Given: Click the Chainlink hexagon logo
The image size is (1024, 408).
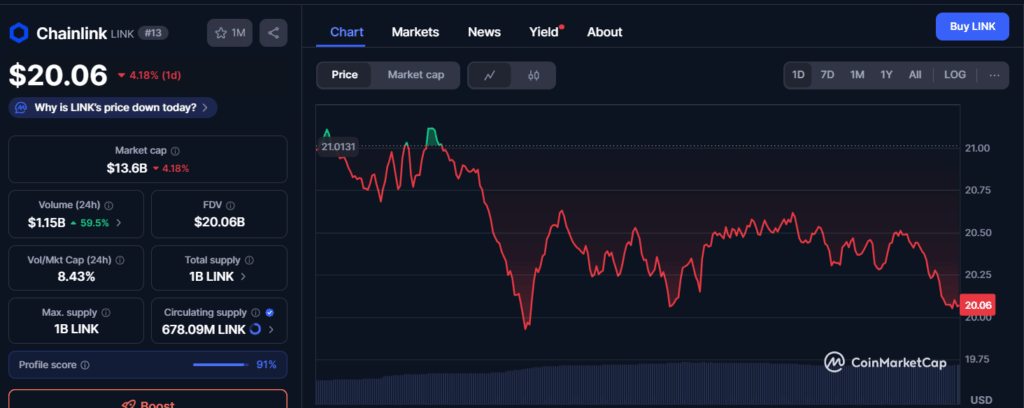Looking at the screenshot, I should click(x=19, y=33).
